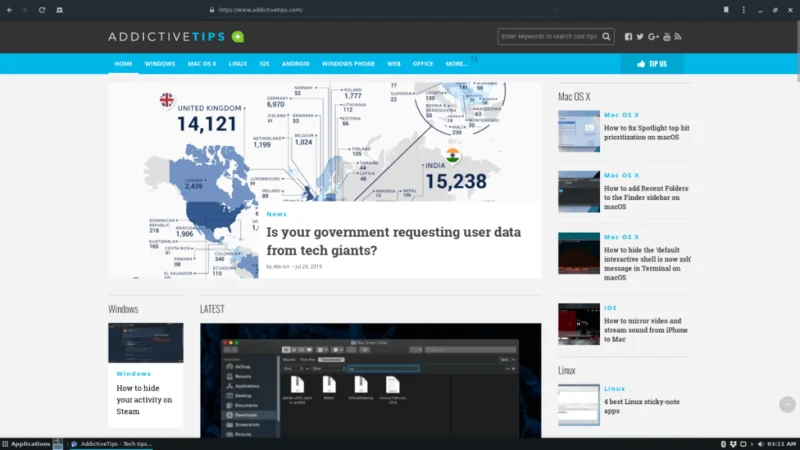Open 'How to add Recent Folders' article
800x450 pixels.
(x=646, y=197)
